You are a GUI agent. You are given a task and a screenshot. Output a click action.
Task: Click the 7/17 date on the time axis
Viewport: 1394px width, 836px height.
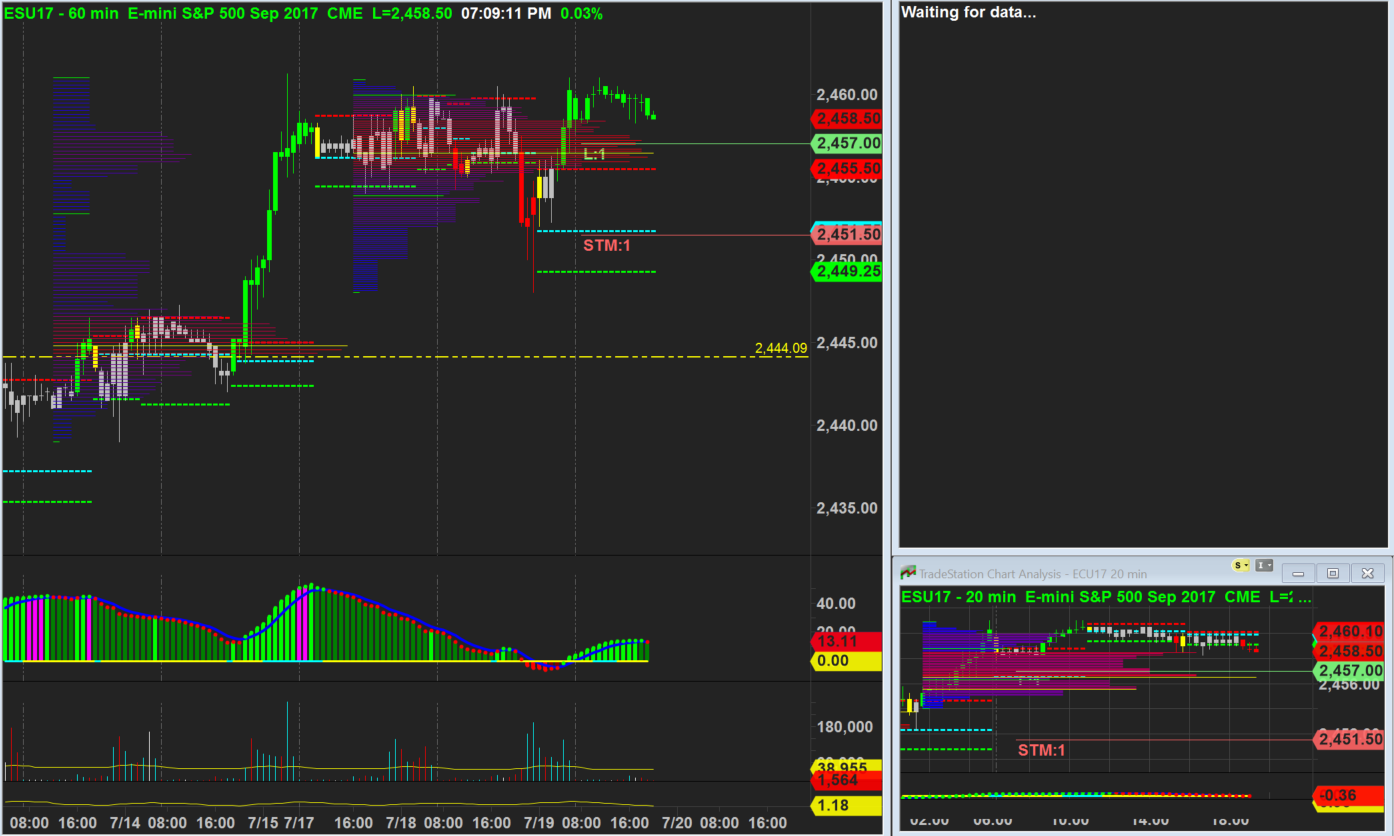[298, 823]
